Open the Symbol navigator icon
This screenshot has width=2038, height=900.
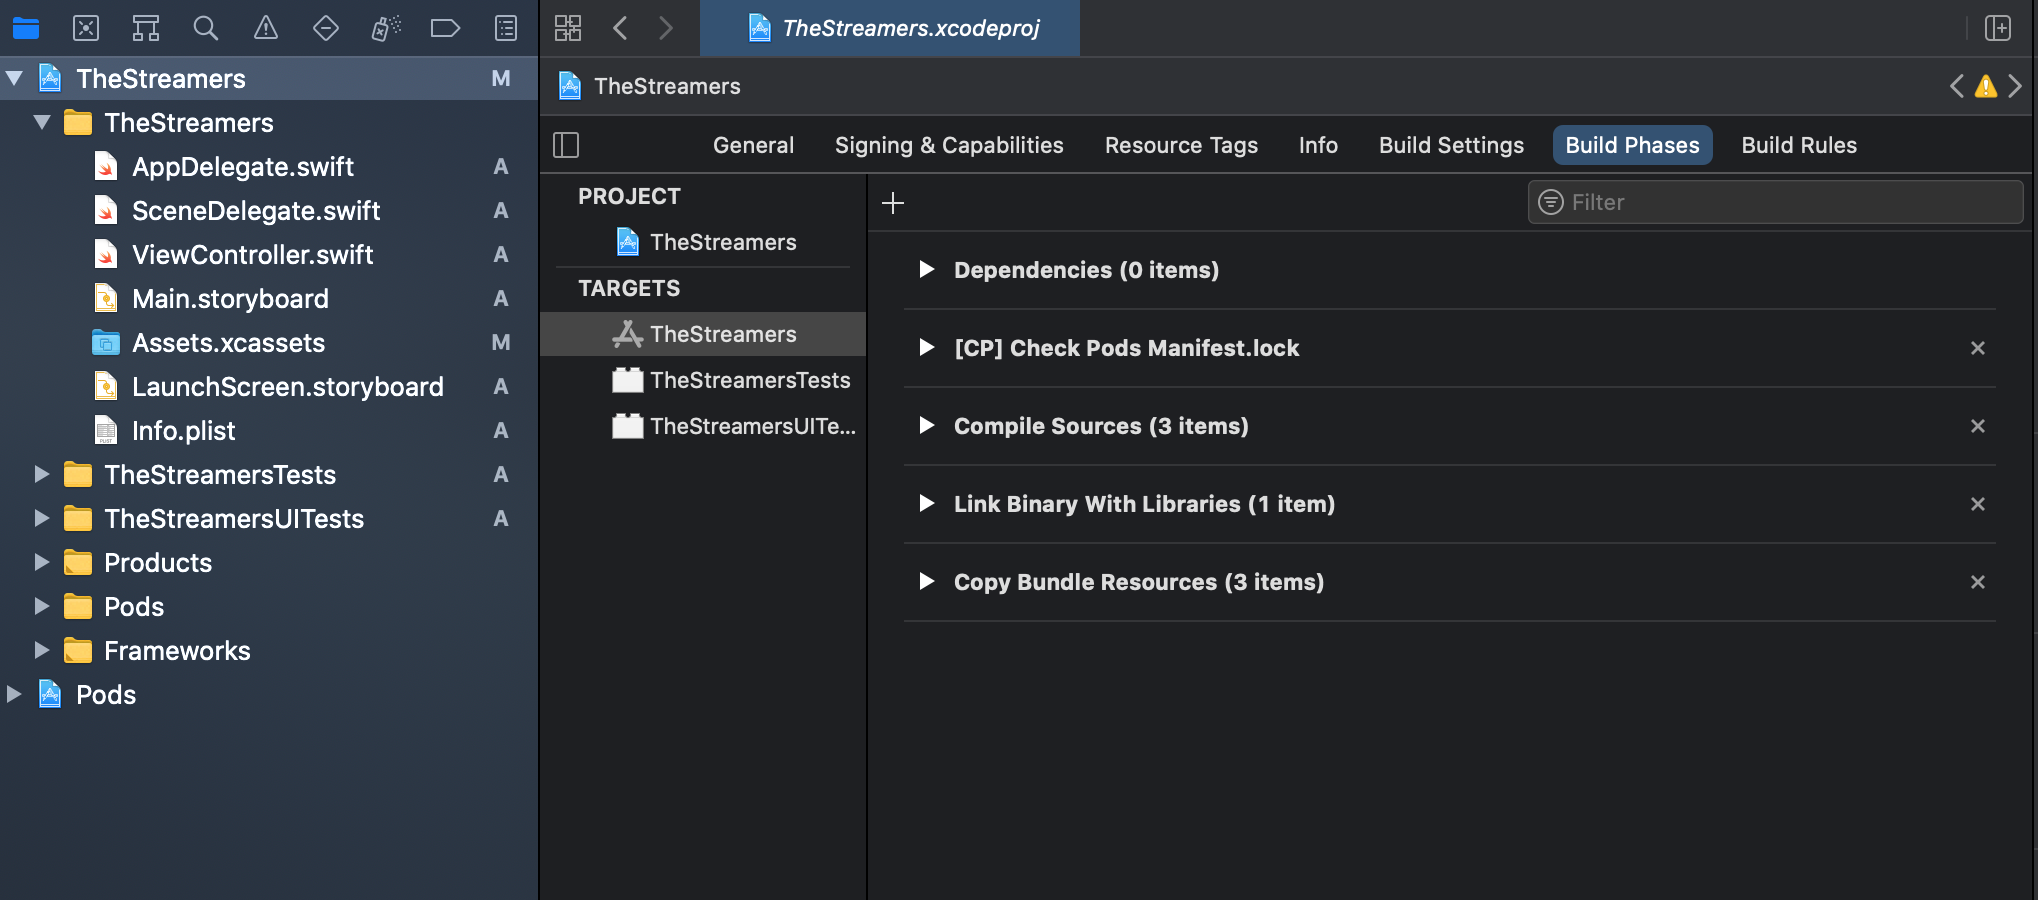click(x=146, y=28)
